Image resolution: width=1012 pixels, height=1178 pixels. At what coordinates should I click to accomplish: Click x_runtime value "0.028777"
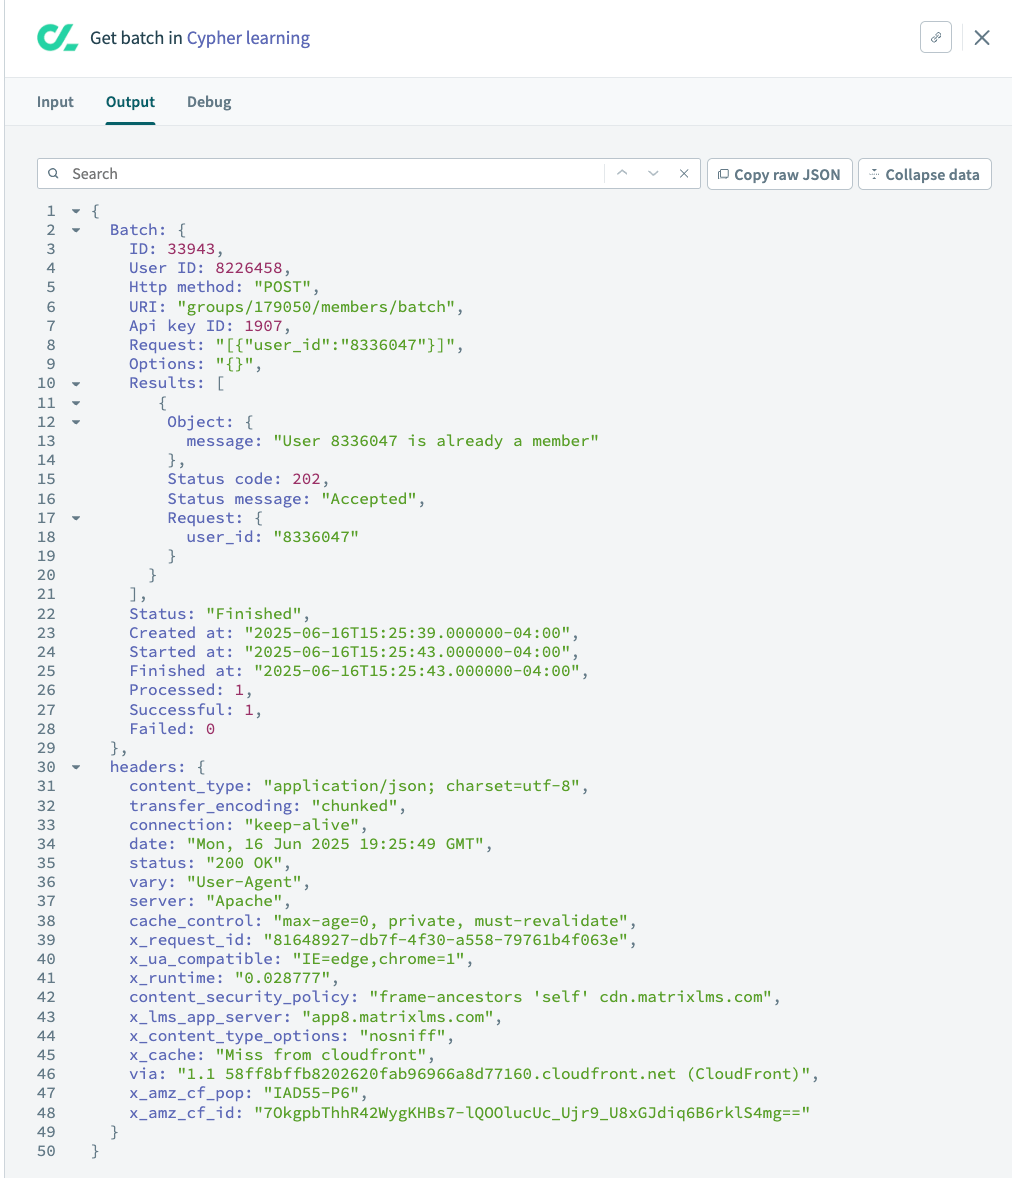point(282,978)
